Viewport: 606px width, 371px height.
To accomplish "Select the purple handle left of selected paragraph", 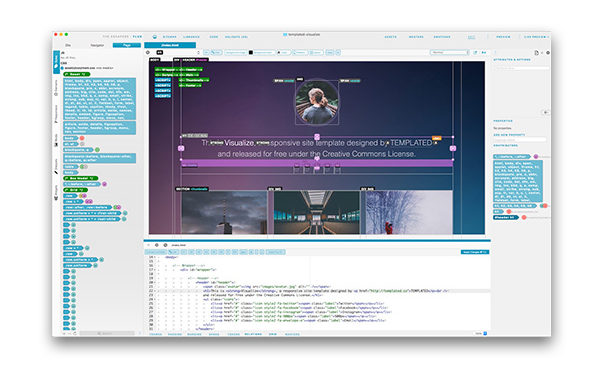I will [181, 148].
